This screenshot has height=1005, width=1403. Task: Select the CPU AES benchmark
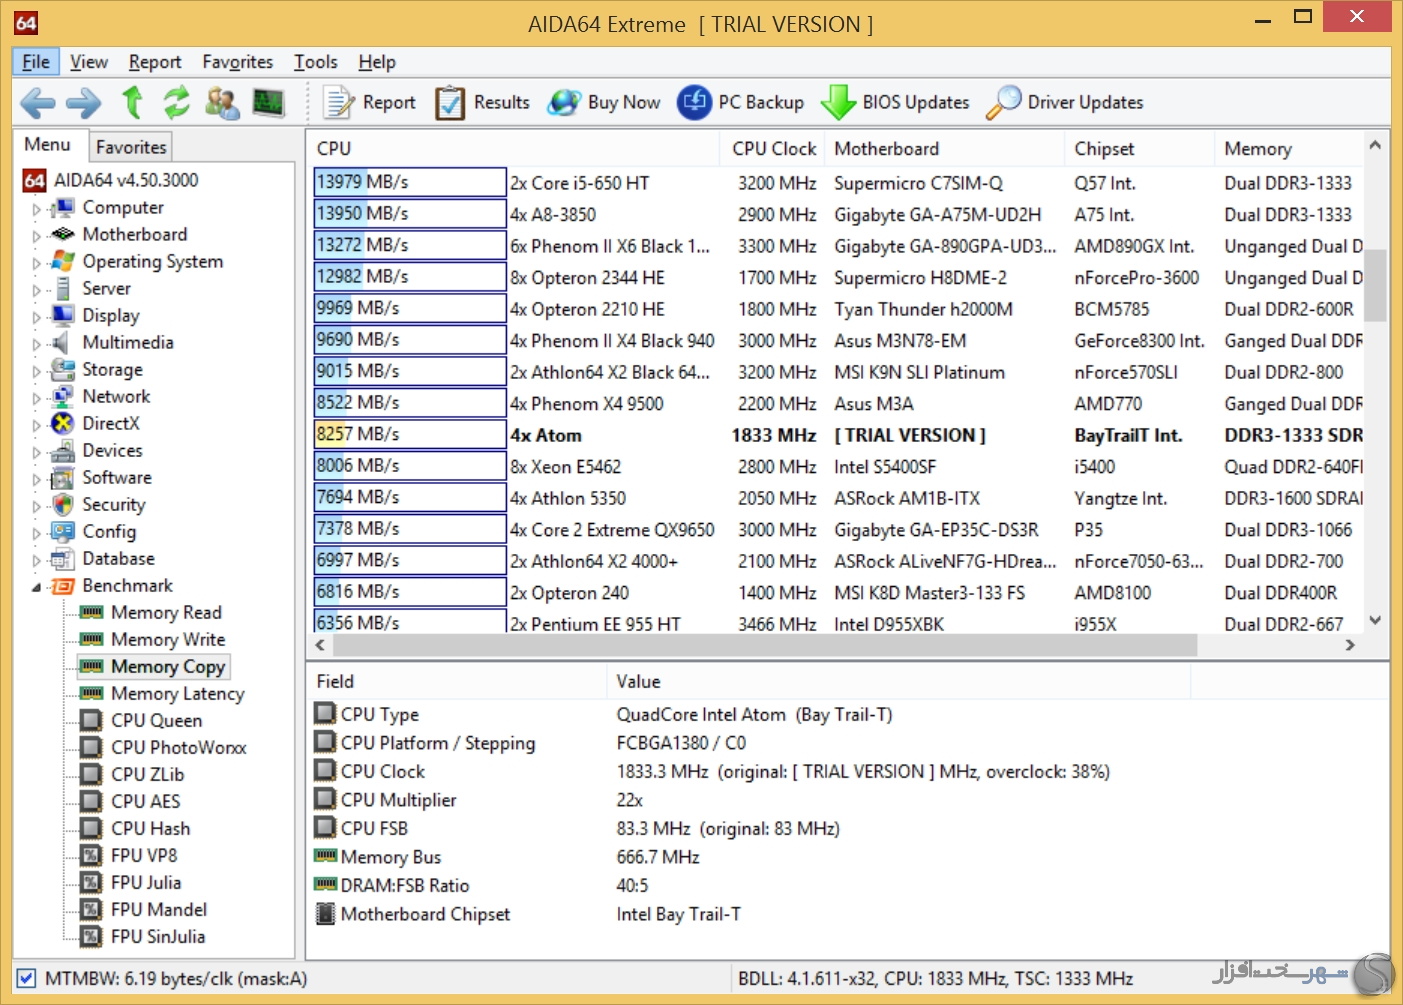click(145, 801)
